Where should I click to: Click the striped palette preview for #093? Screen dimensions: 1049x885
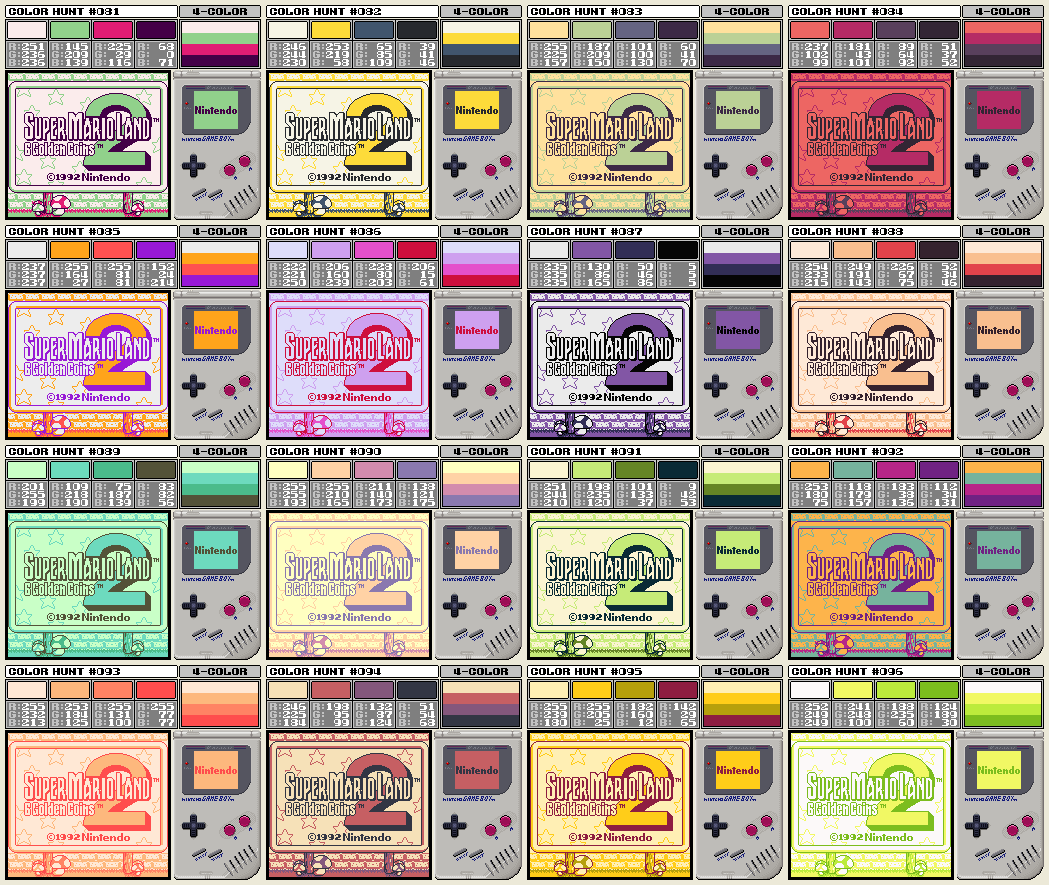(x=219, y=704)
